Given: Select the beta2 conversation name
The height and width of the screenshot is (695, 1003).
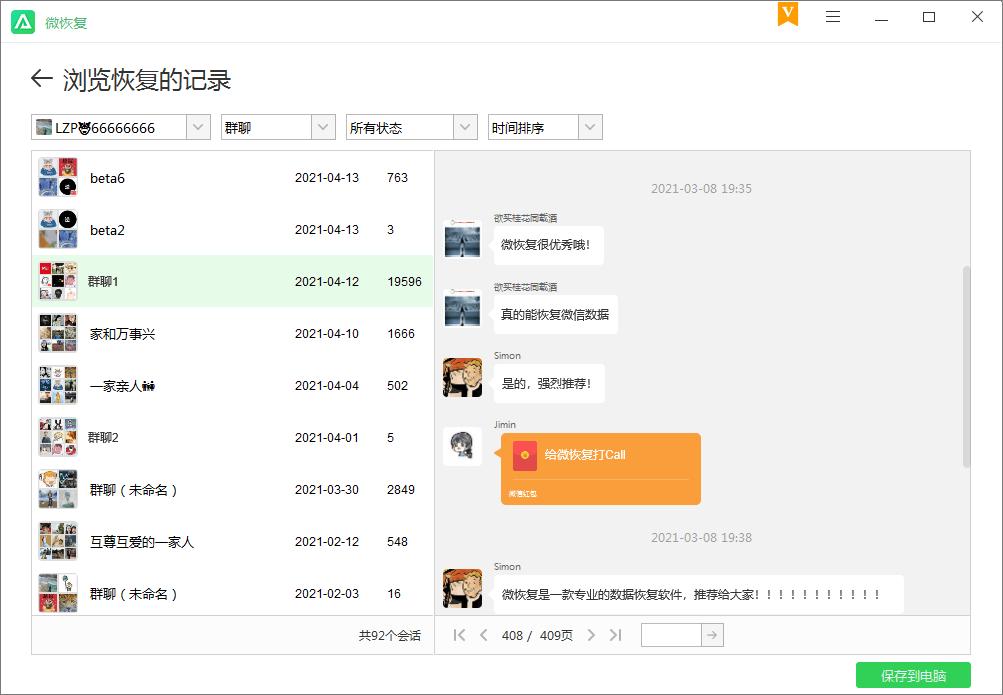Looking at the screenshot, I should click(107, 230).
